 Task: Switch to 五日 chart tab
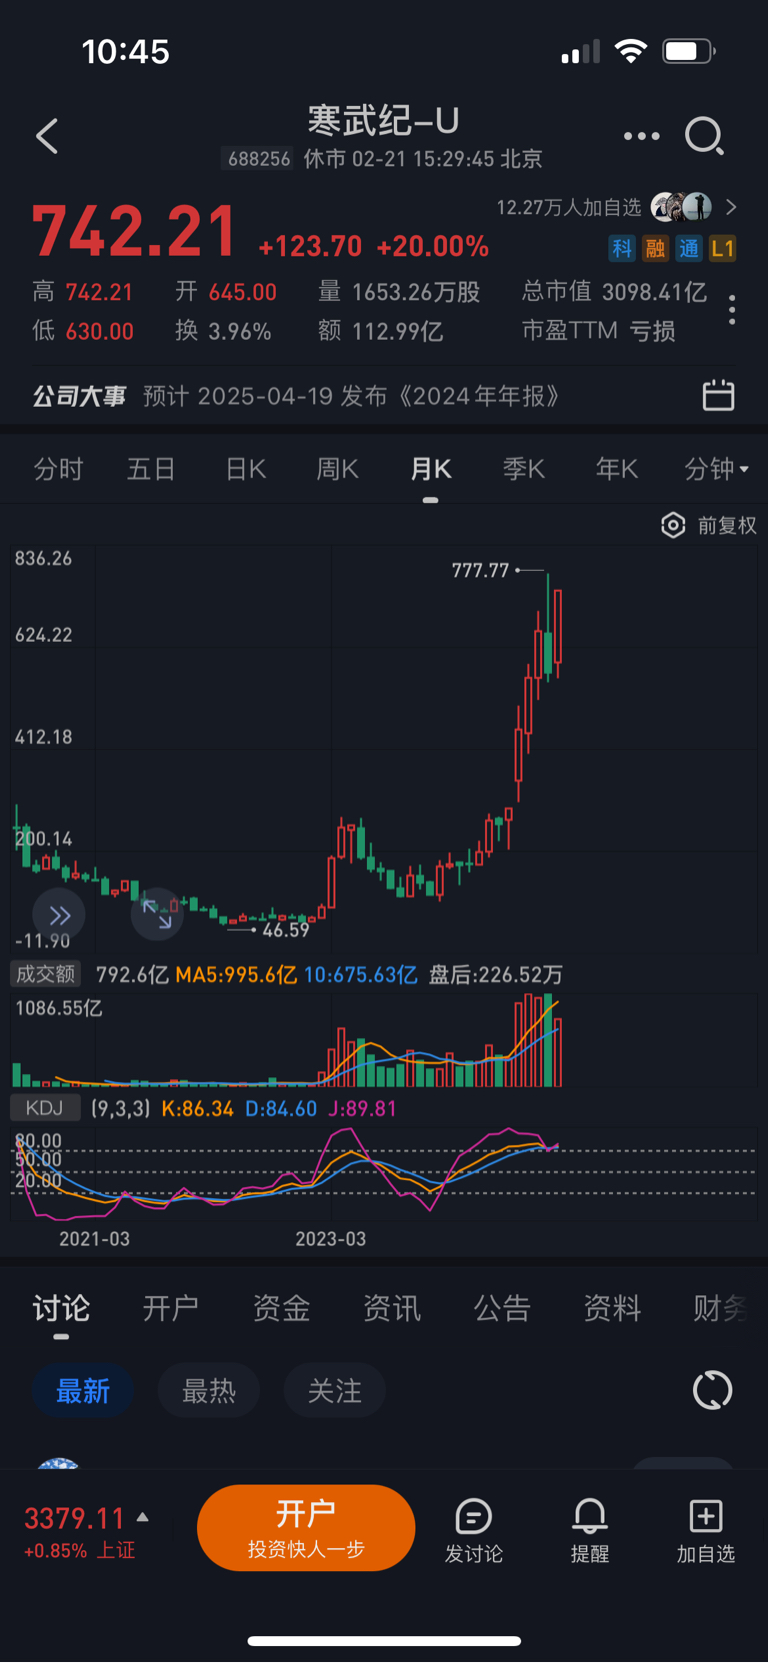151,469
